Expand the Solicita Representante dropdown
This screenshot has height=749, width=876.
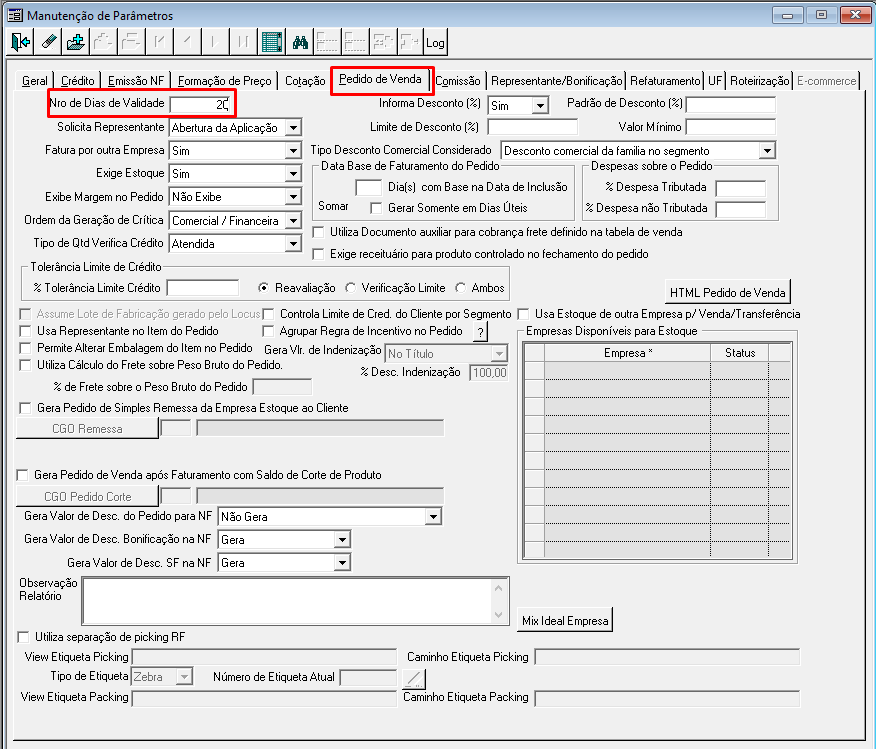(293, 128)
